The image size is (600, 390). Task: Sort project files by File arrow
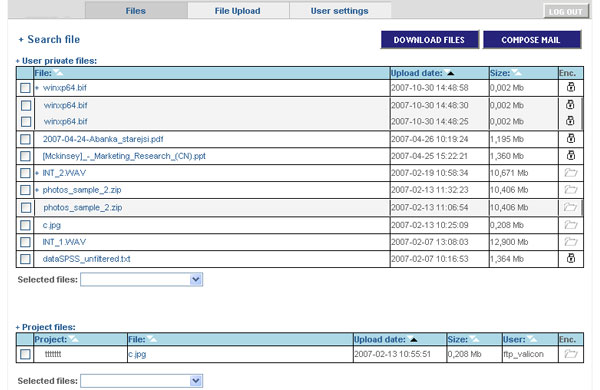pyautogui.click(x=152, y=339)
